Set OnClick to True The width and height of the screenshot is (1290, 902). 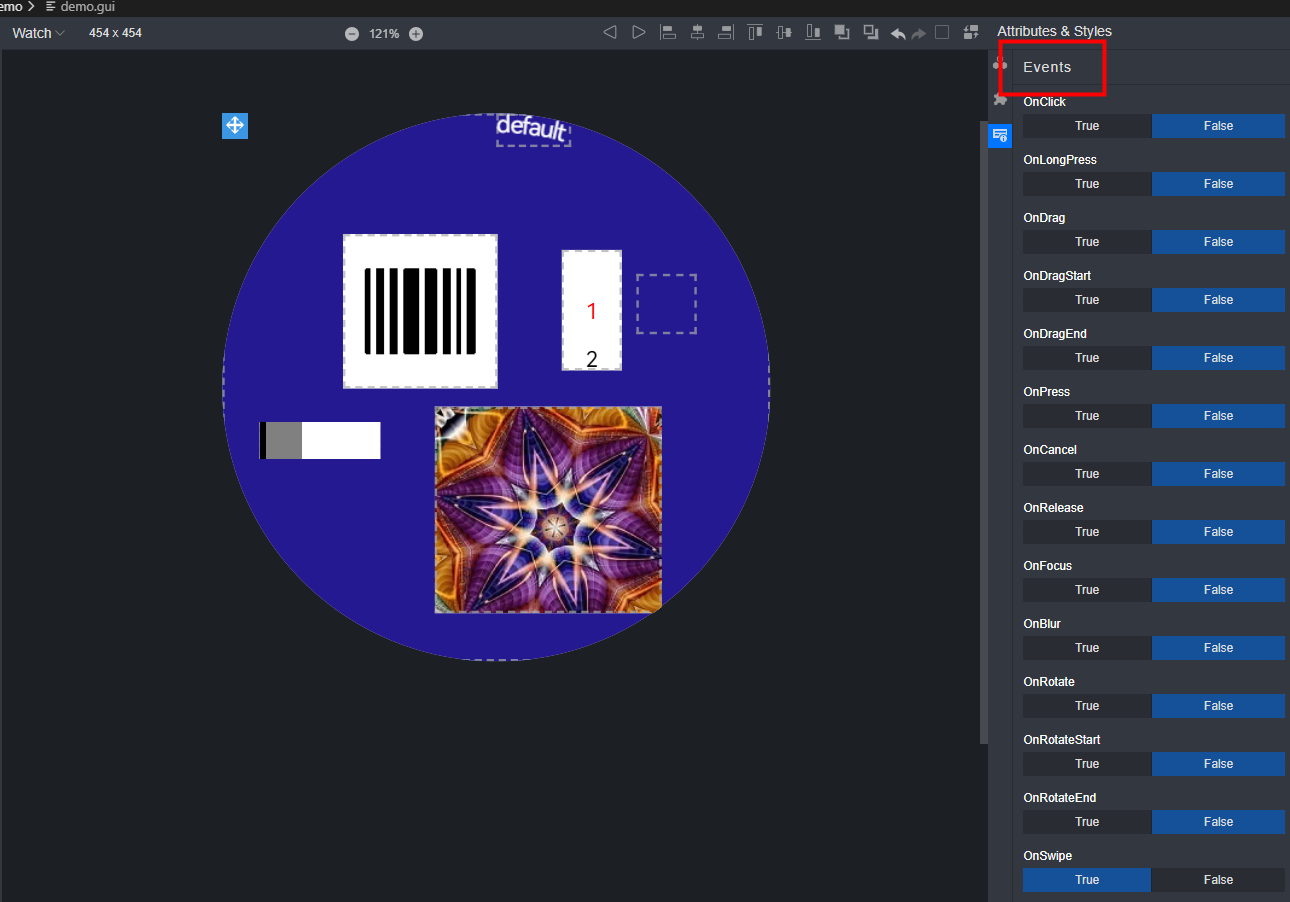pyautogui.click(x=1087, y=126)
